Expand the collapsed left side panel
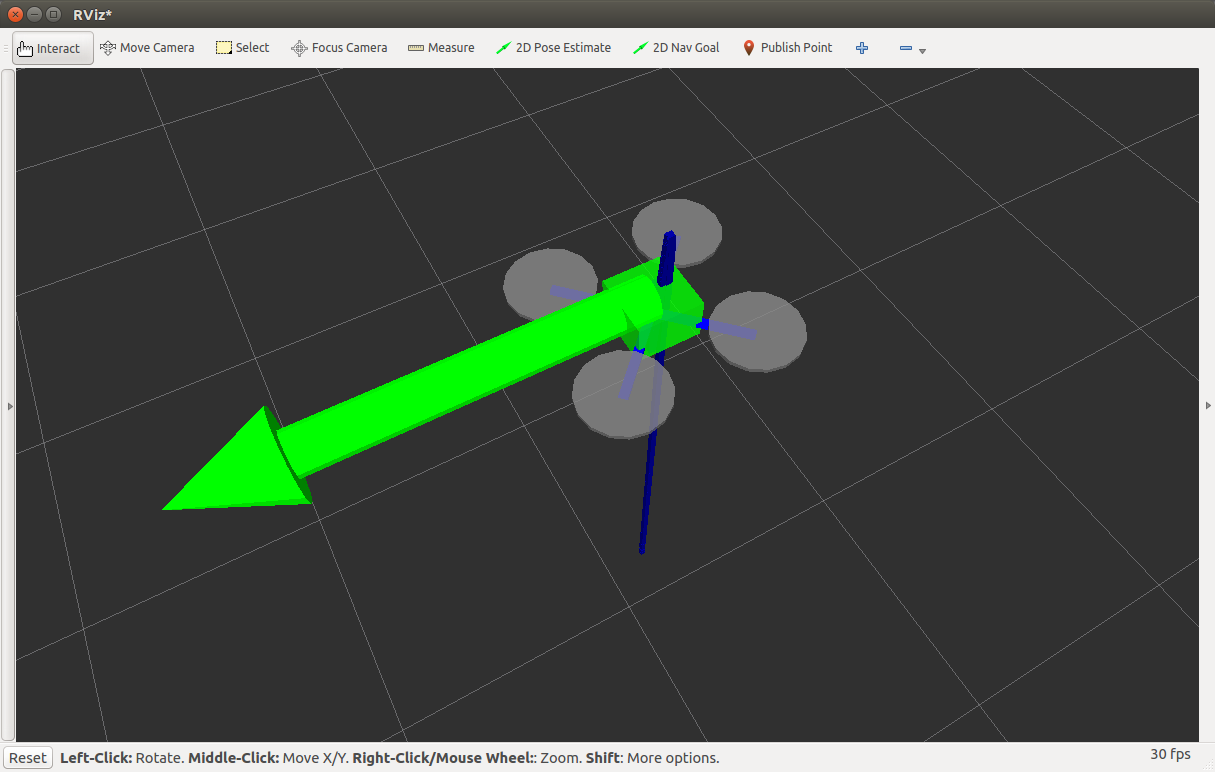 point(8,406)
